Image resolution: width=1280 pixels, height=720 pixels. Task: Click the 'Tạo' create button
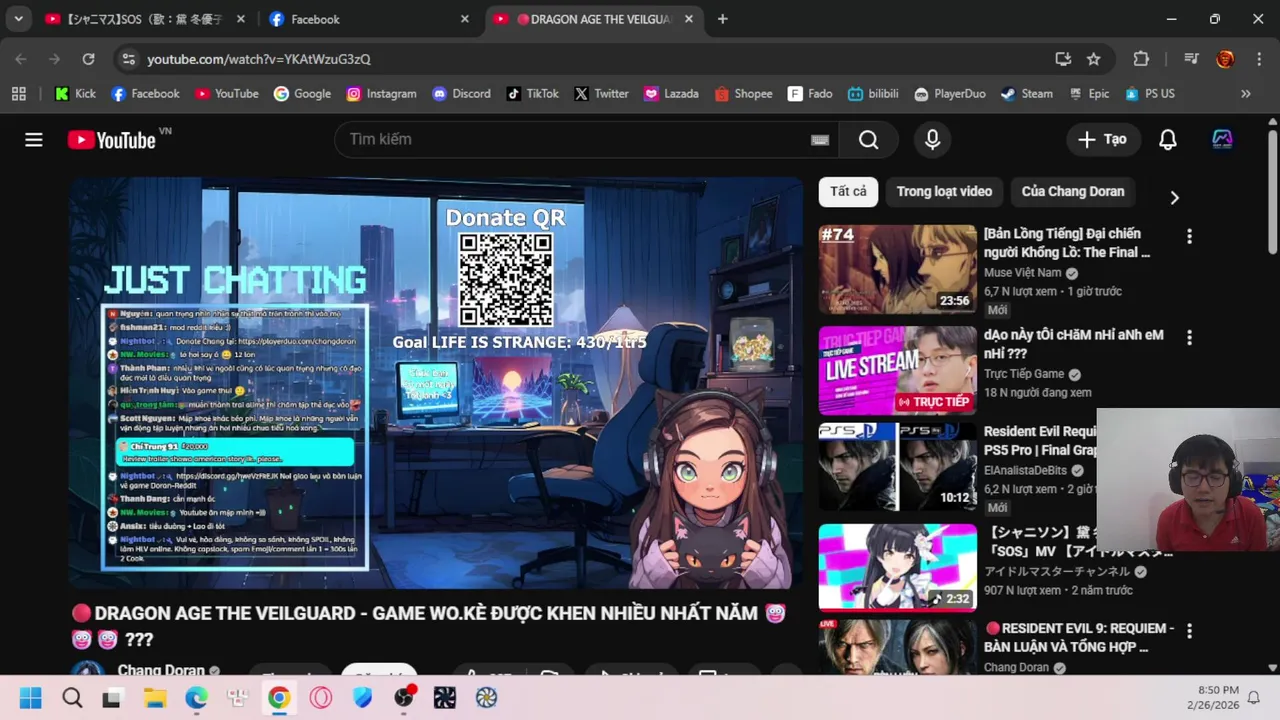pos(1102,140)
